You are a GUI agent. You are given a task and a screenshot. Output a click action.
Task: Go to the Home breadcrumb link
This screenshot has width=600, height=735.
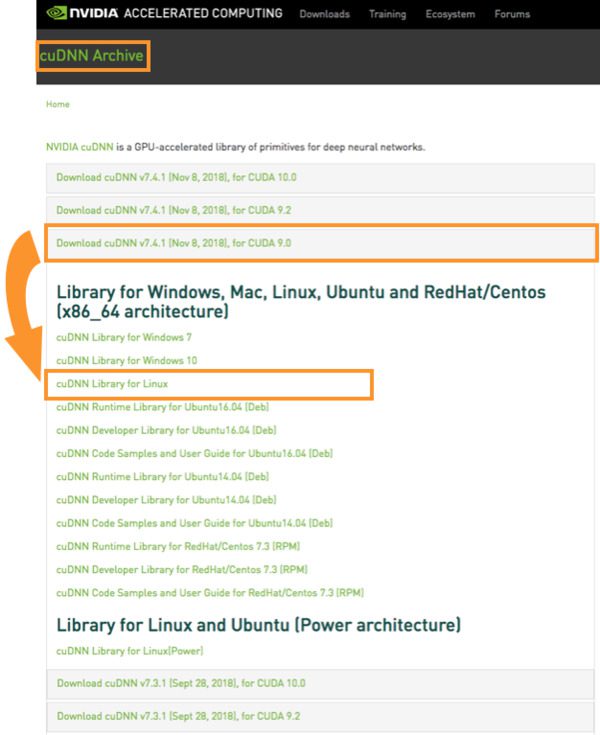click(58, 104)
